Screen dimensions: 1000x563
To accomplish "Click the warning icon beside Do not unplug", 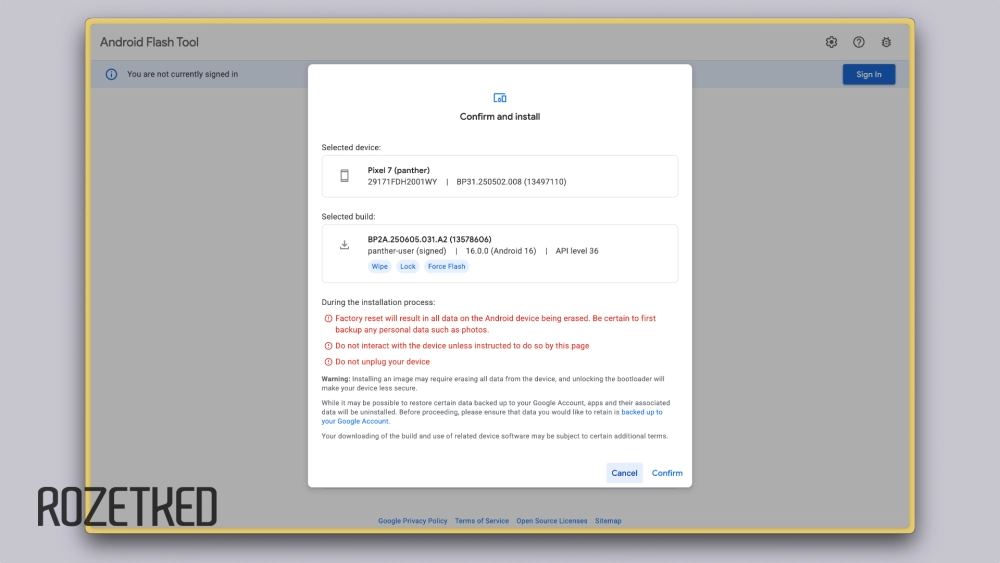I will tap(328, 362).
